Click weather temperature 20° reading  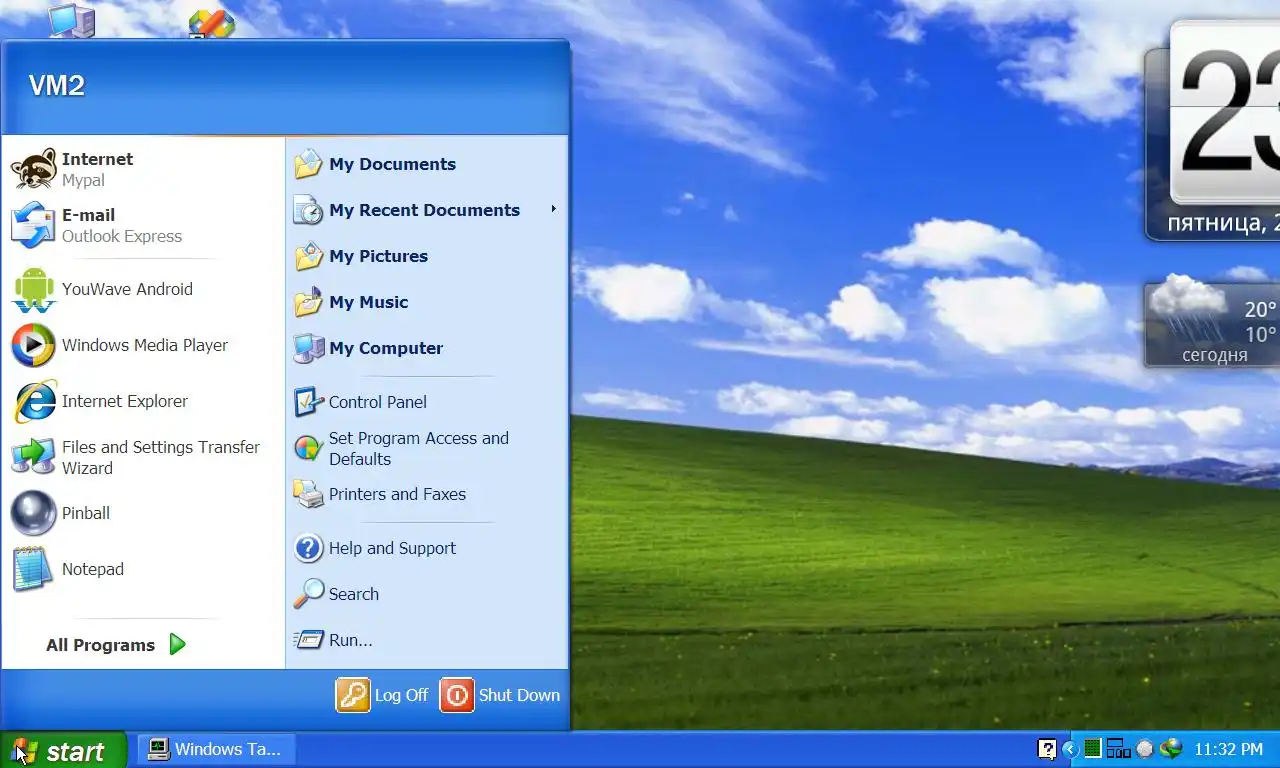click(x=1259, y=310)
